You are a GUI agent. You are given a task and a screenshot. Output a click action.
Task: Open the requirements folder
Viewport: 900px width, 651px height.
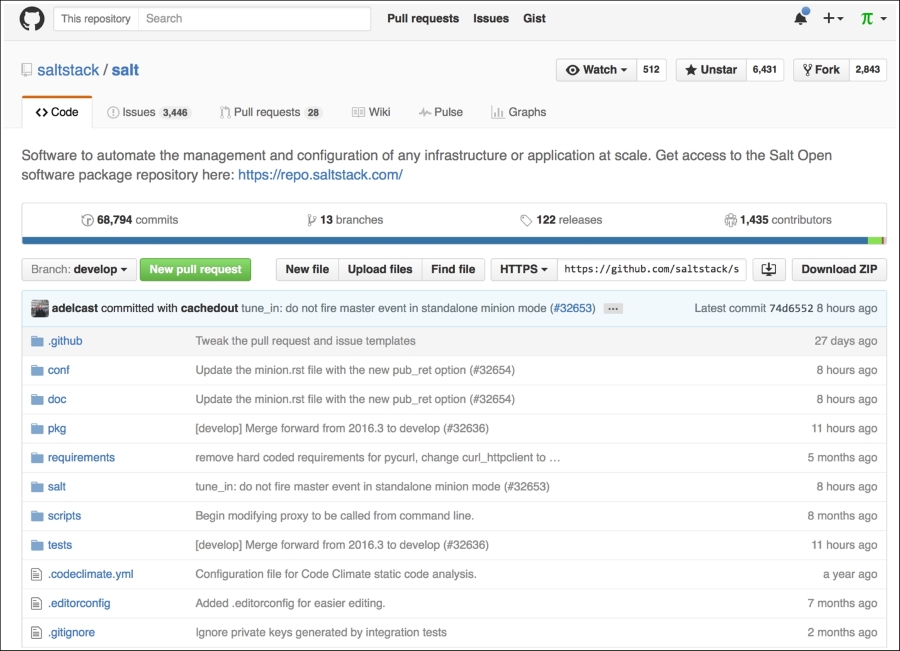81,458
